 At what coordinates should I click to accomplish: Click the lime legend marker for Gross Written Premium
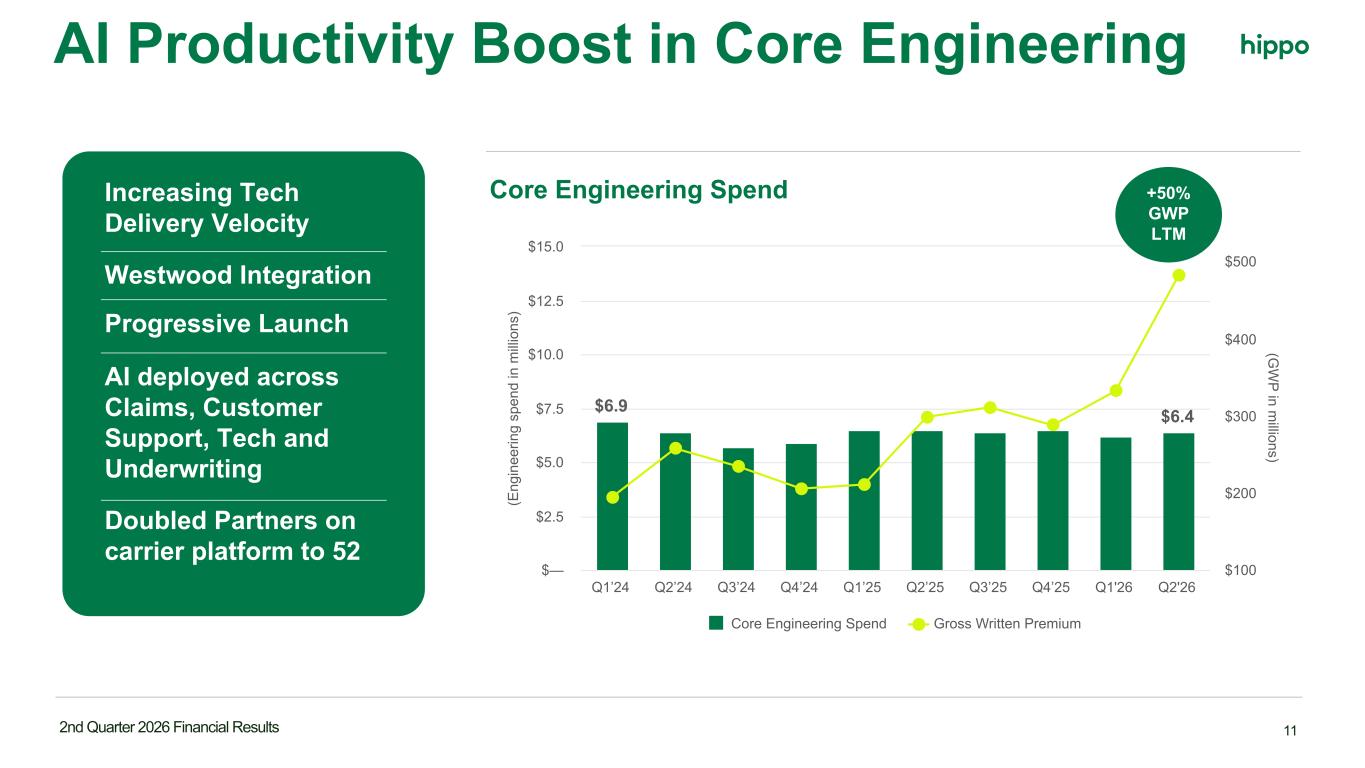coord(919,624)
